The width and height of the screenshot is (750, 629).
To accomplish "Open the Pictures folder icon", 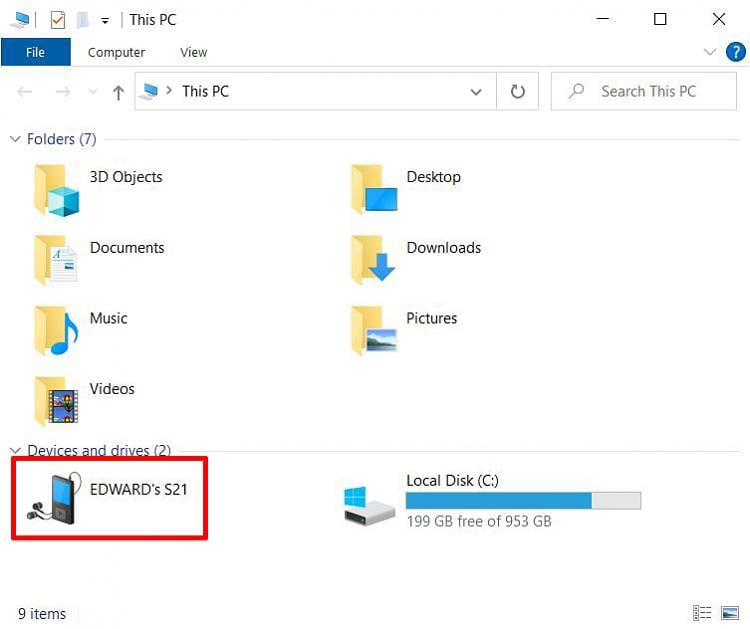I will point(374,331).
